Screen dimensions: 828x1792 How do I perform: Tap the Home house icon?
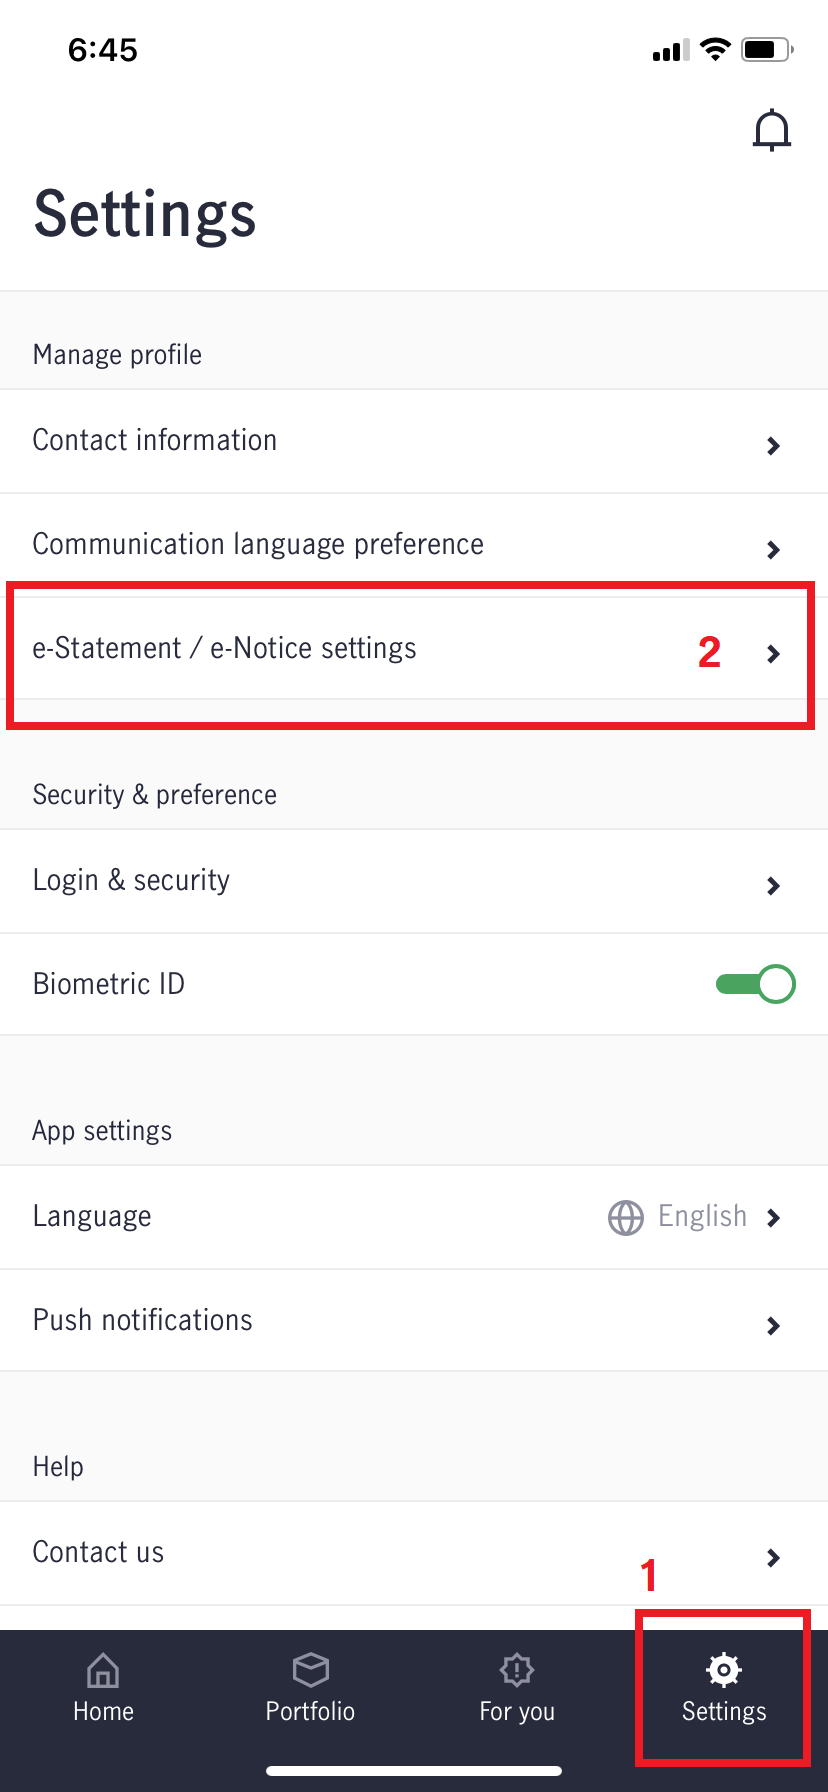tap(103, 1669)
